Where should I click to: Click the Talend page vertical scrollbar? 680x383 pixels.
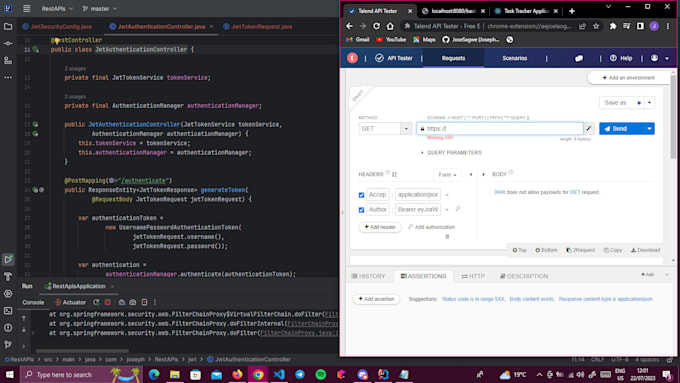(673, 116)
